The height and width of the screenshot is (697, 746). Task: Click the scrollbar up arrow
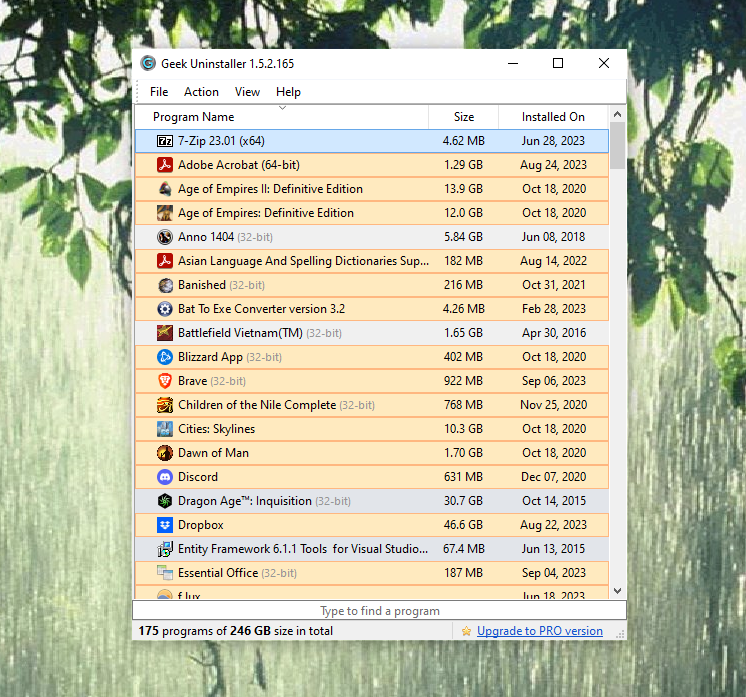click(618, 114)
